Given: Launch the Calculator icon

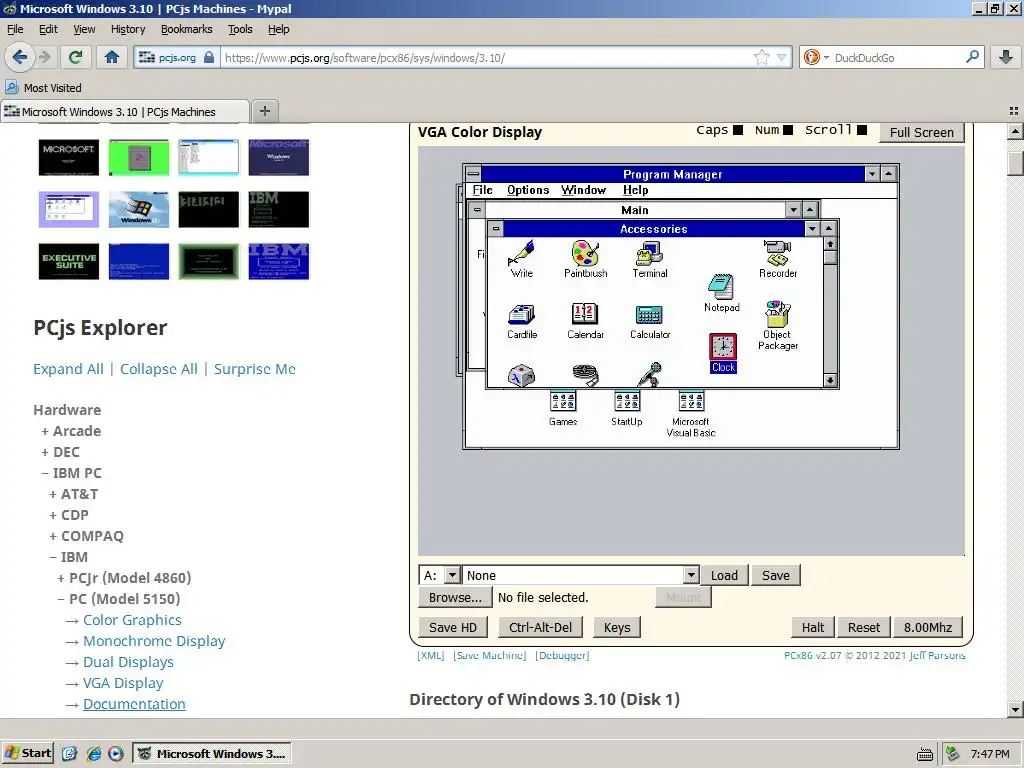Looking at the screenshot, I should click(650, 321).
